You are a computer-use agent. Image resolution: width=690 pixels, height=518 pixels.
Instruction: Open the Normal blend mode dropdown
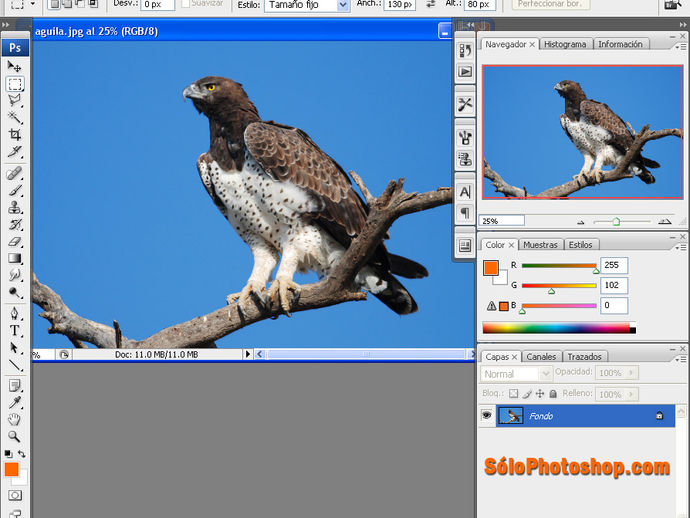(515, 374)
